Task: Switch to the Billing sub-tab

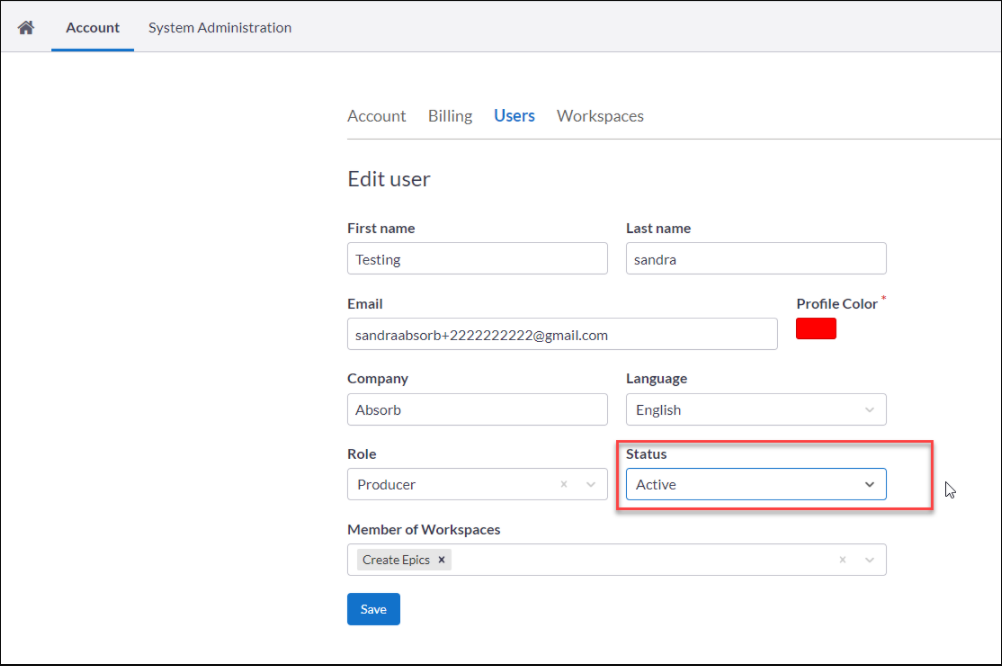Action: point(450,116)
